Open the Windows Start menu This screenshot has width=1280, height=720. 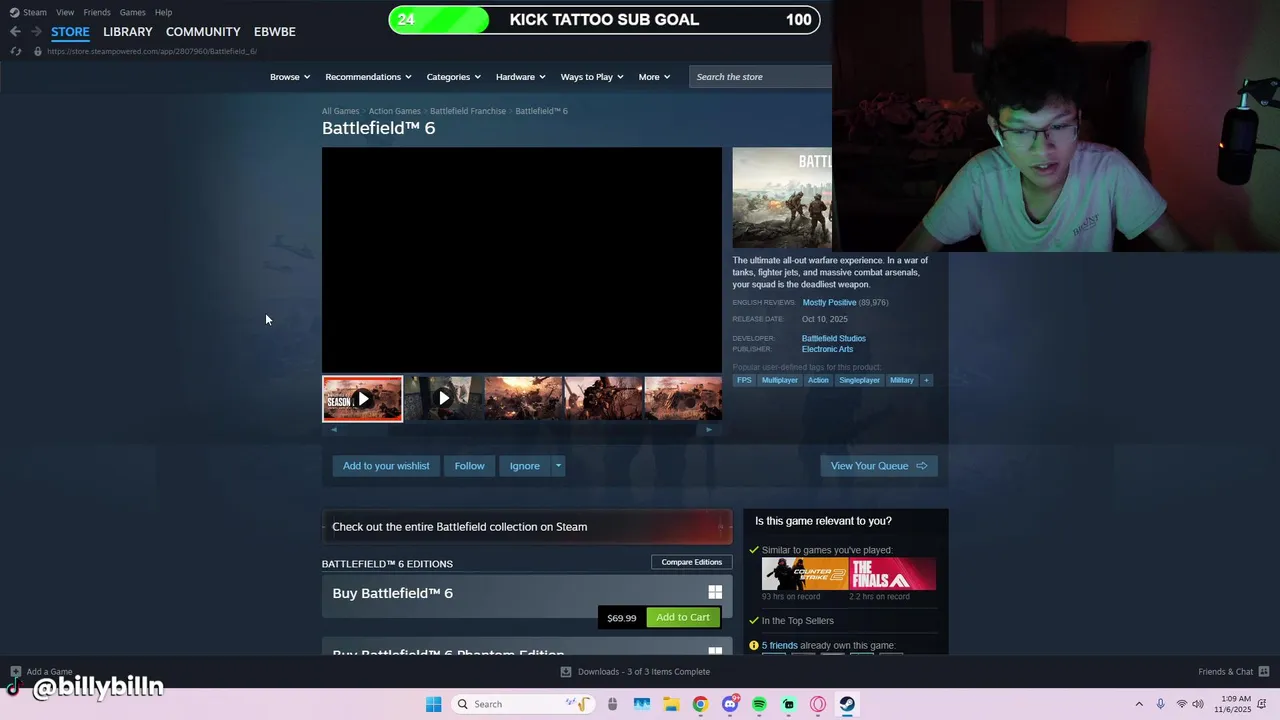click(x=433, y=704)
